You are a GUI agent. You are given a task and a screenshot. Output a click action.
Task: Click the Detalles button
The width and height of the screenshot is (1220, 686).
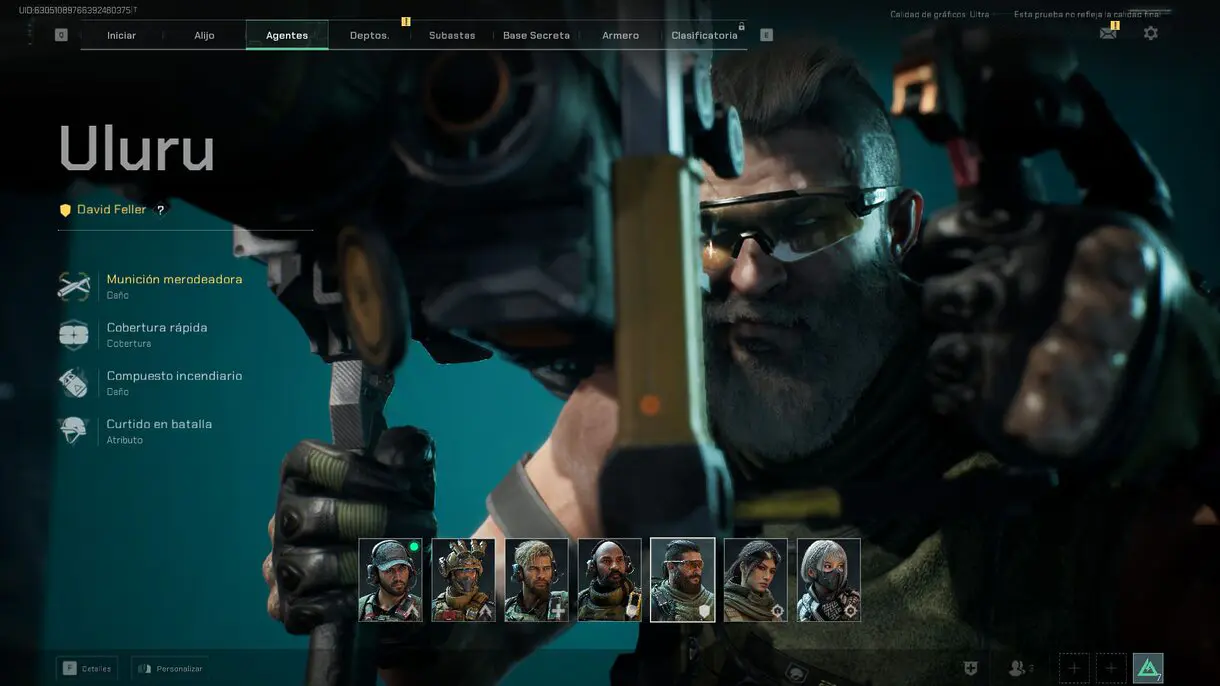tap(87, 668)
